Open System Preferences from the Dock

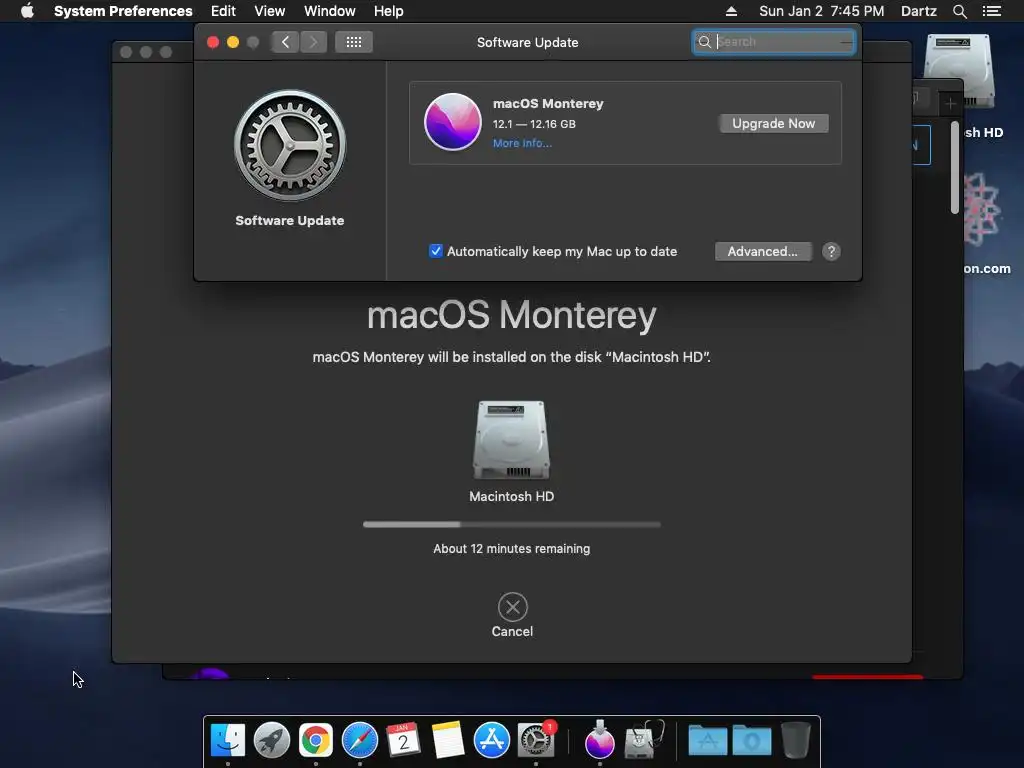pos(536,740)
